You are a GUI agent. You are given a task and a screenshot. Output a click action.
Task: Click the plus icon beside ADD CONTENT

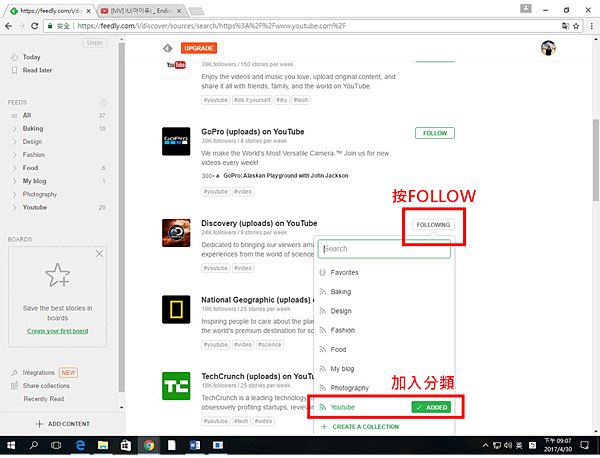coord(39,424)
